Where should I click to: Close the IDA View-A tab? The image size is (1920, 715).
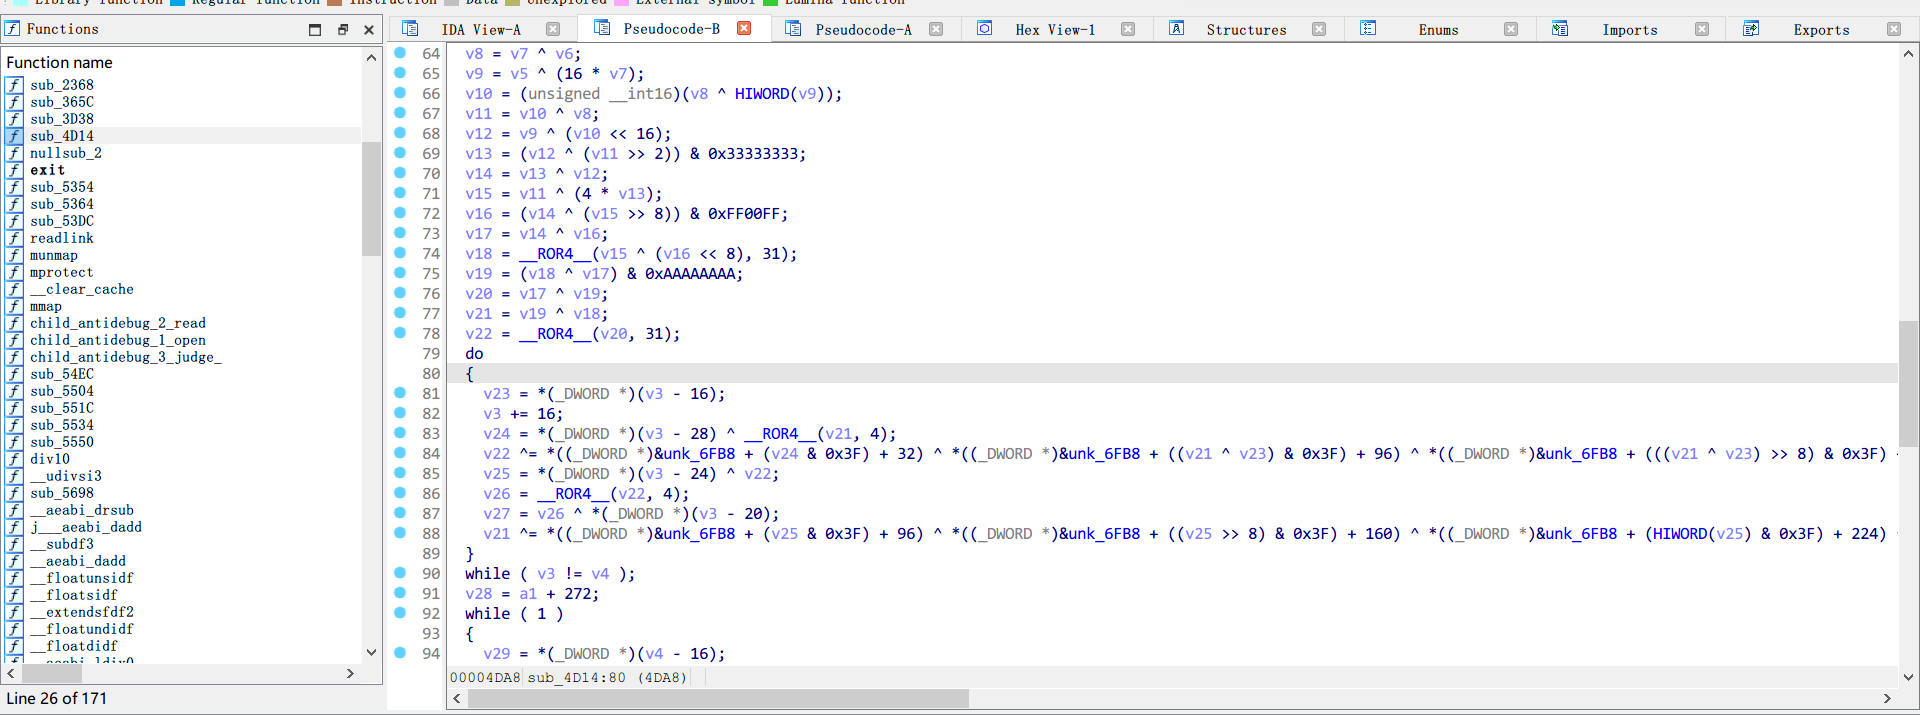pos(553,29)
